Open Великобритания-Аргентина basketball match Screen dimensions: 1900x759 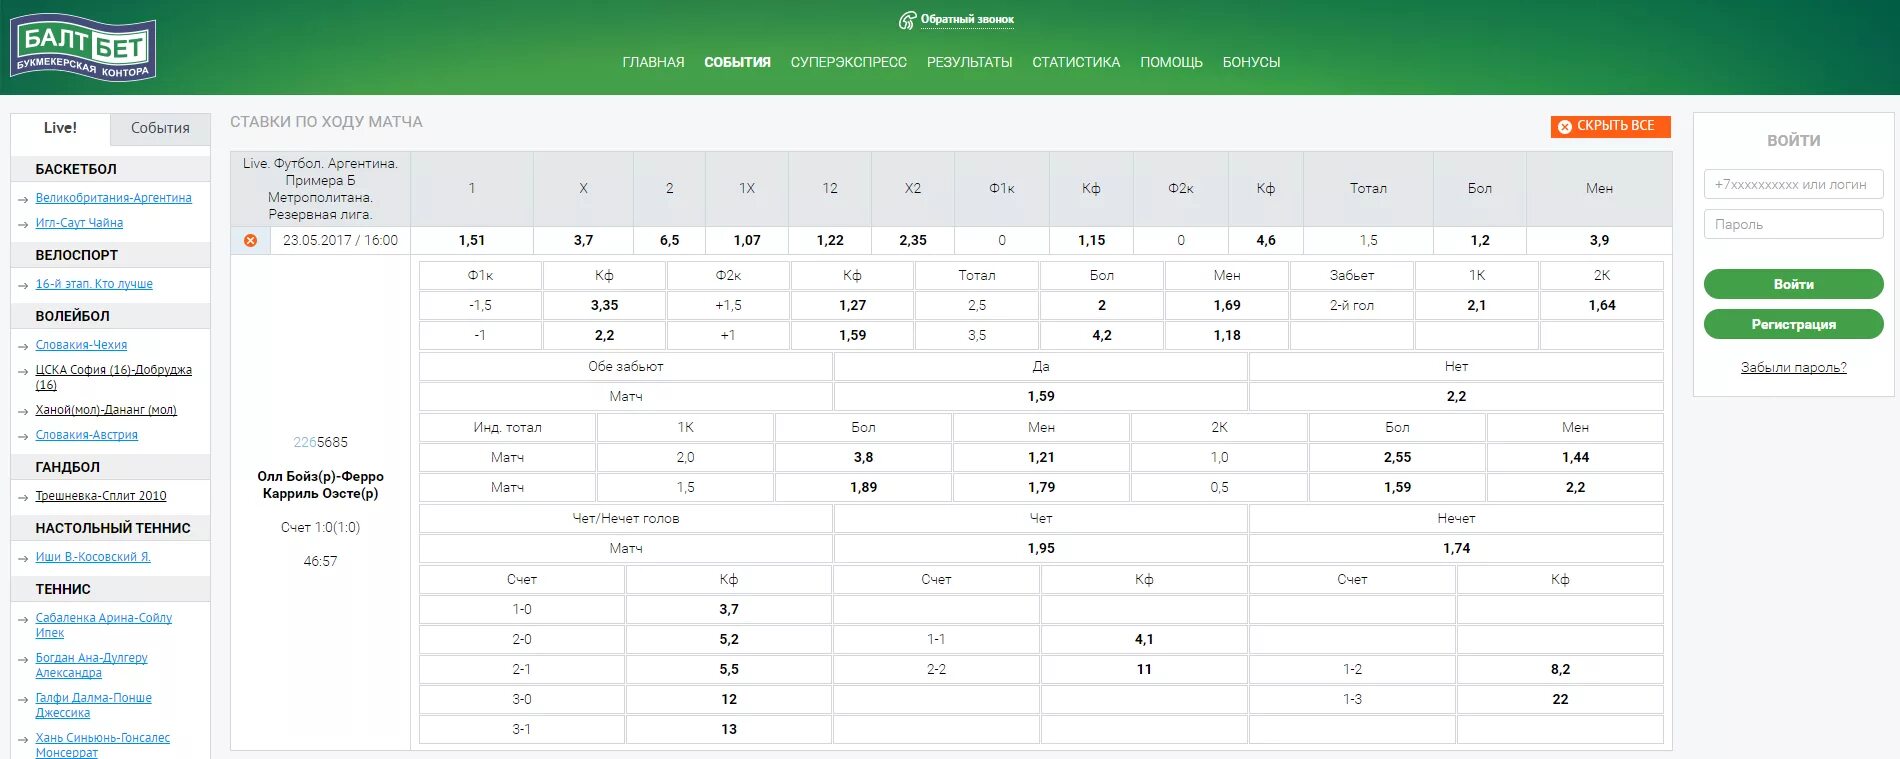click(x=113, y=198)
